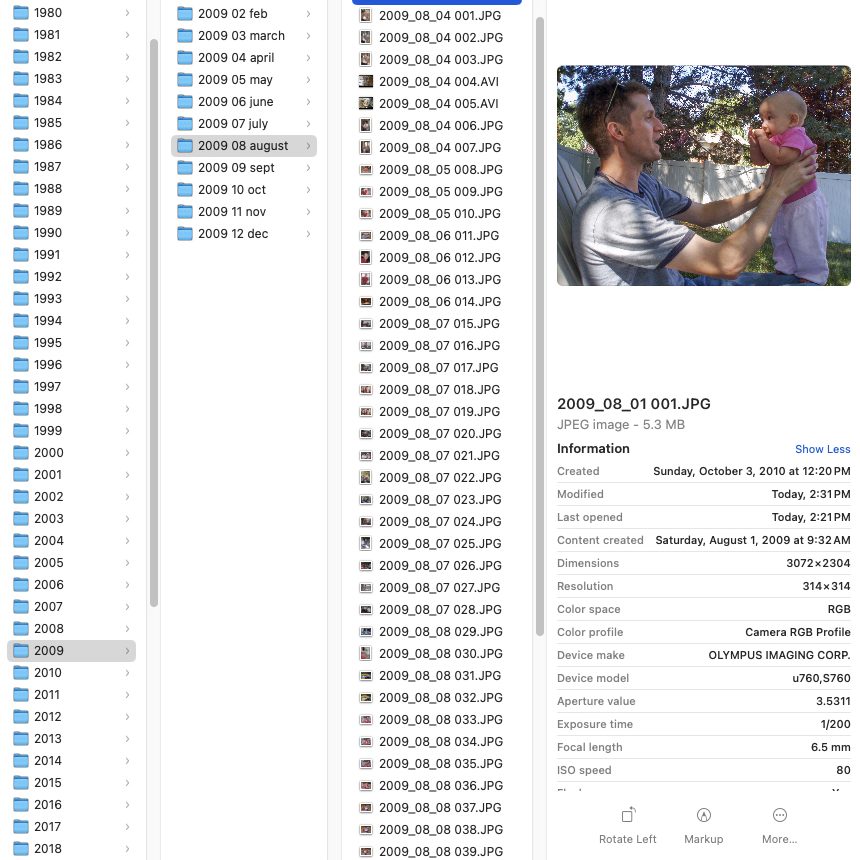Open the 2009 09 sept folder
Viewport: 860px width, 860px height.
pos(236,168)
